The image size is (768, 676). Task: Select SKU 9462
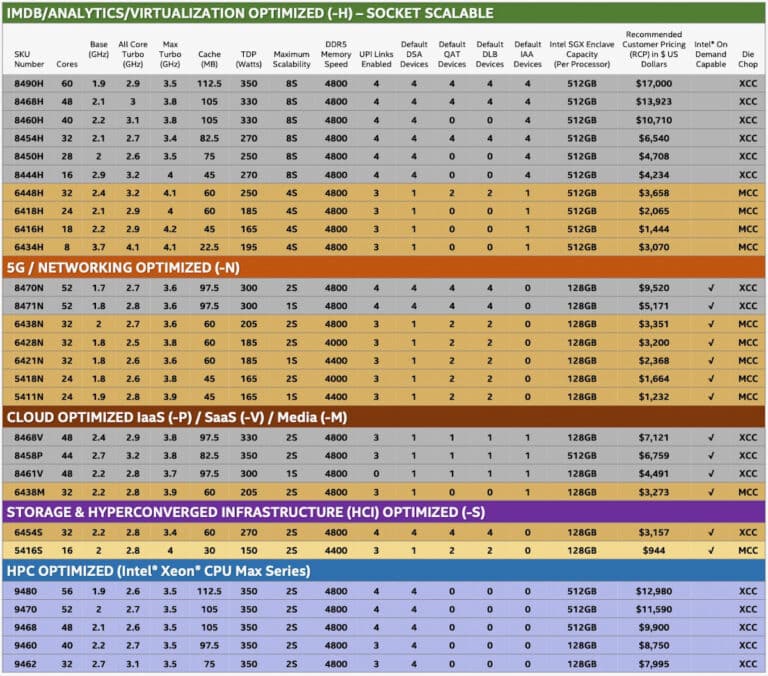[x=25, y=664]
